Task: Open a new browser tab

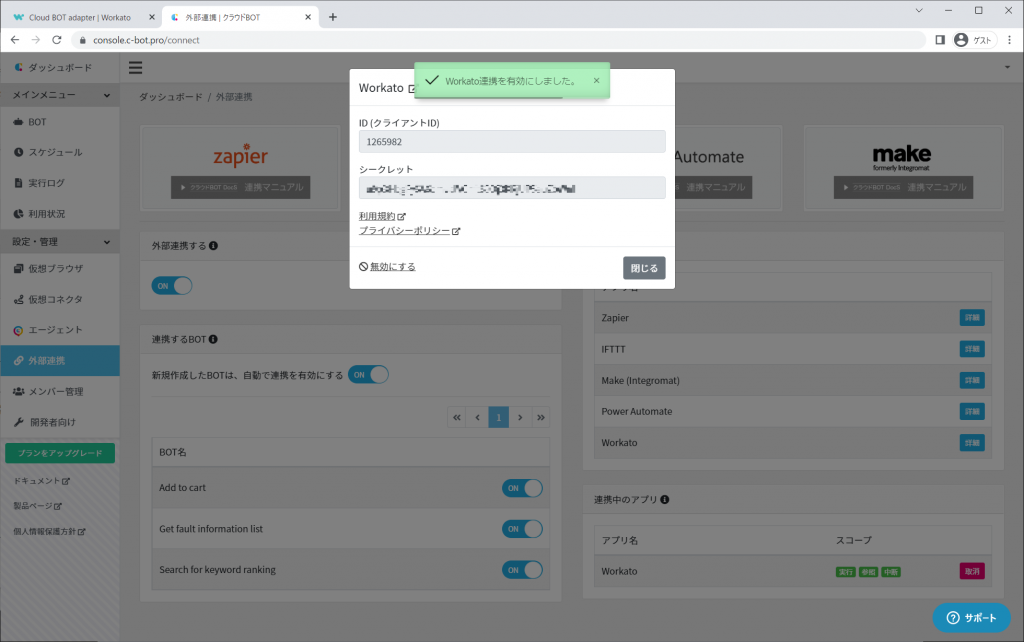Action: coord(332,17)
